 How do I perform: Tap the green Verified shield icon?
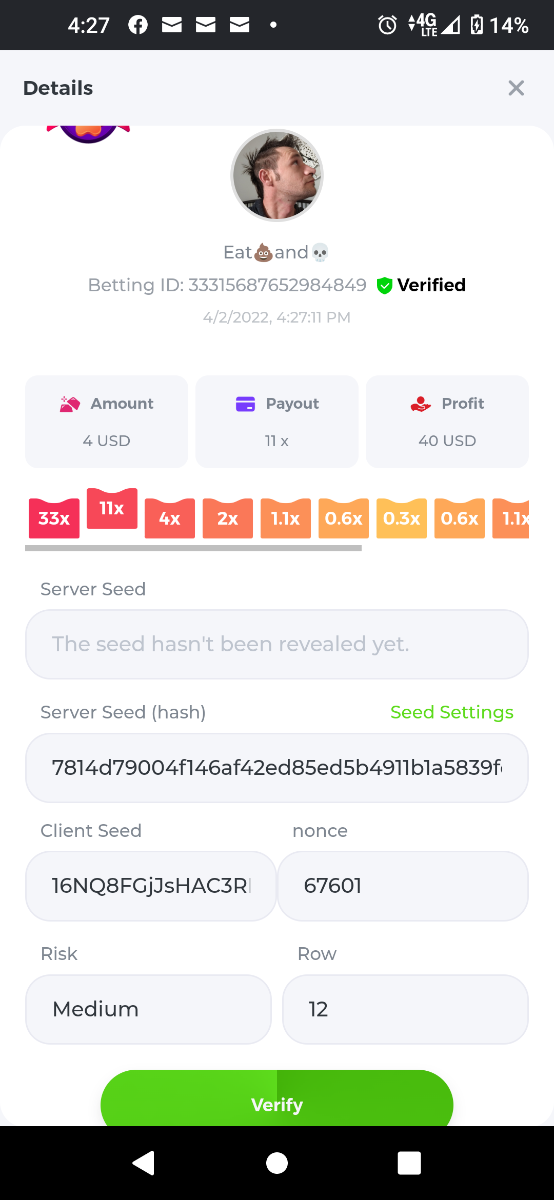[x=384, y=286]
